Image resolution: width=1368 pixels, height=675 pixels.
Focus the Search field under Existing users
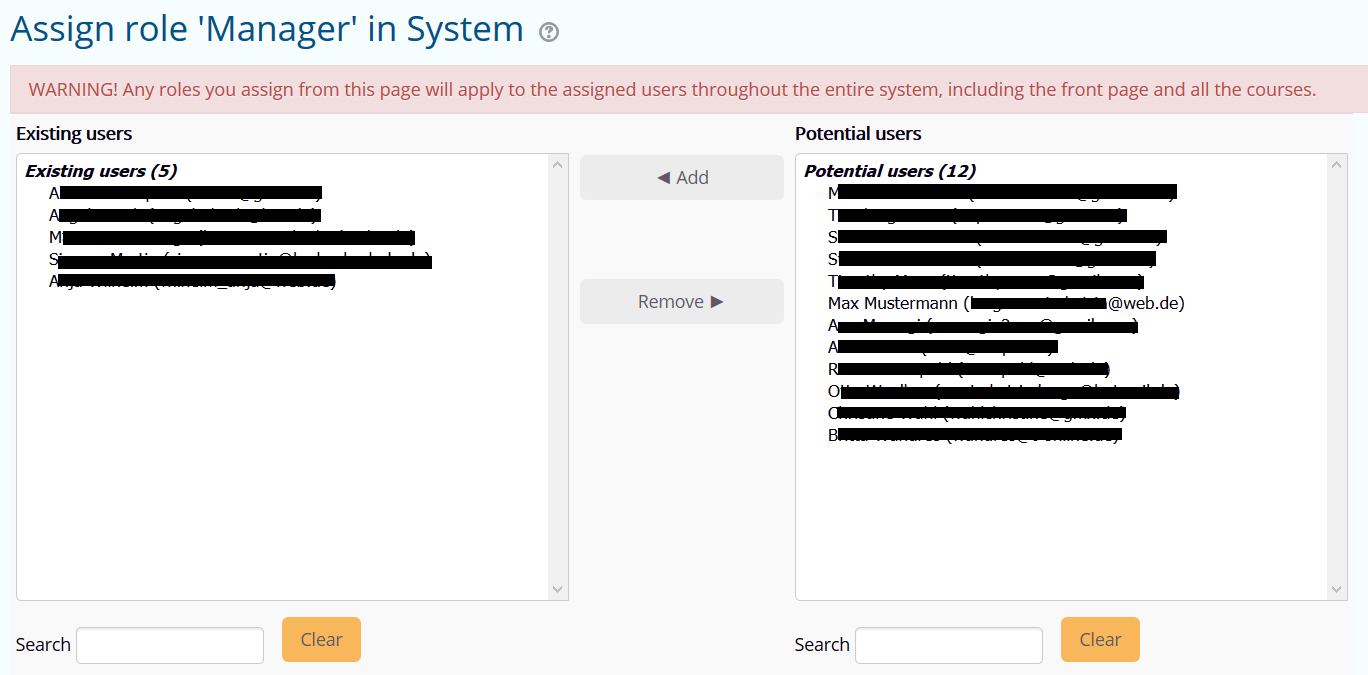coord(170,645)
